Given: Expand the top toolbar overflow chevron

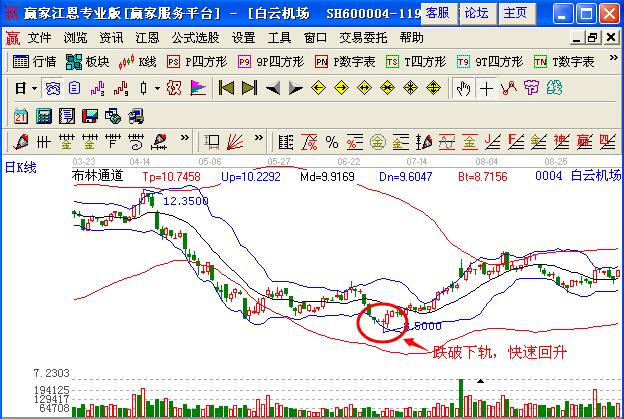Looking at the screenshot, I should coord(613,58).
